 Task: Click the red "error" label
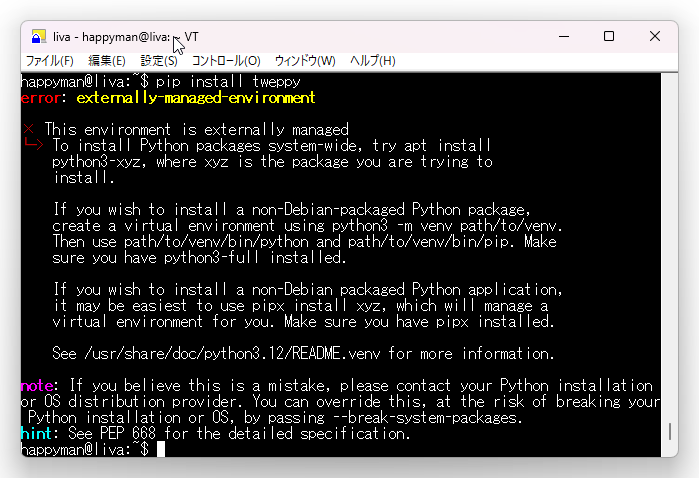[41, 98]
